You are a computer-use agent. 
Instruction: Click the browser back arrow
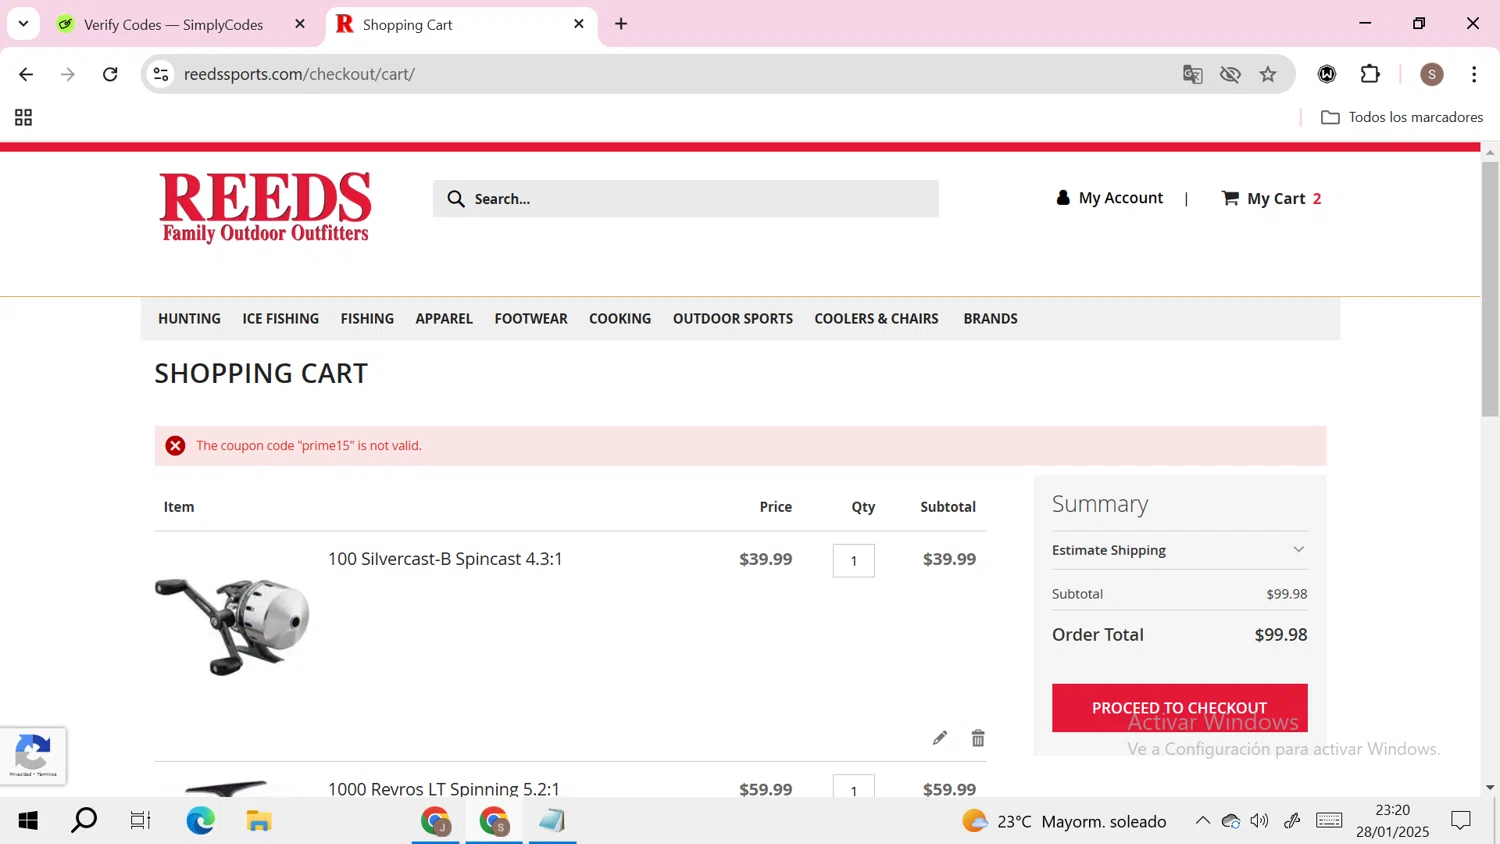(x=26, y=74)
